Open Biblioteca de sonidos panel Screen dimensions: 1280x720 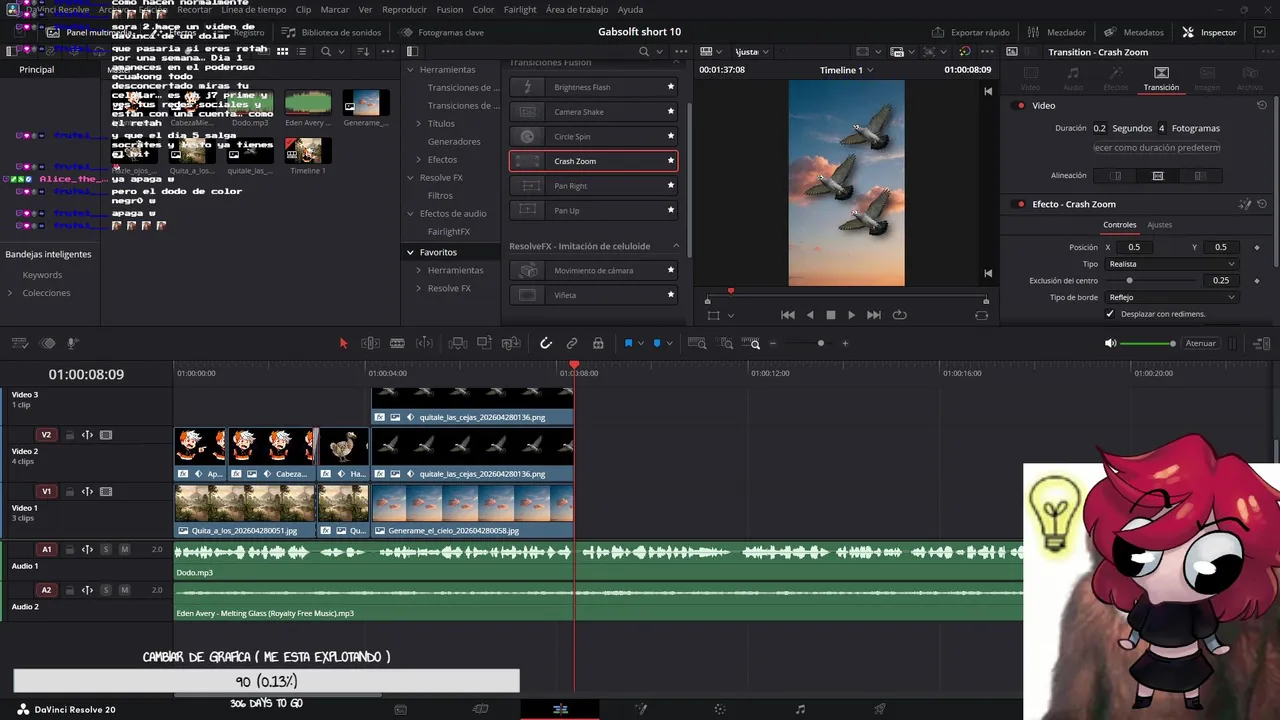[332, 32]
